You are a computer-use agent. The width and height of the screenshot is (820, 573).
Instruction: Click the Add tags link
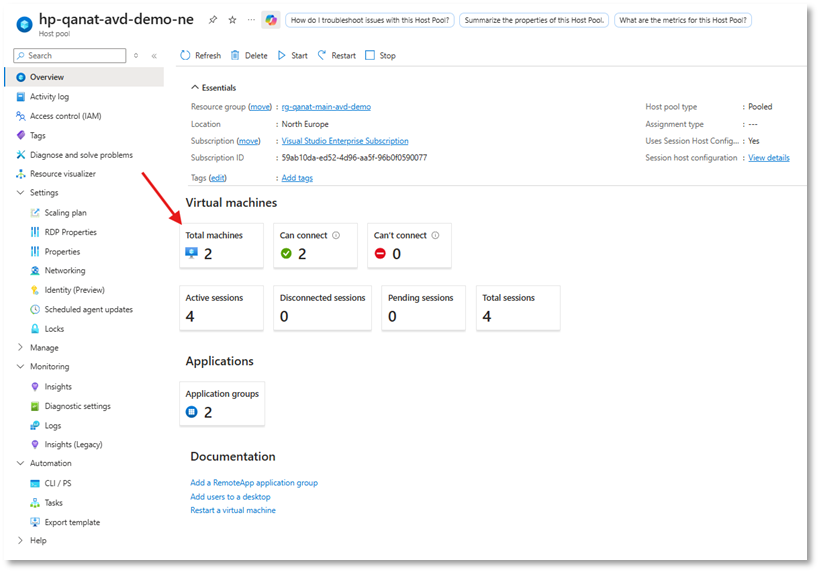coord(297,178)
